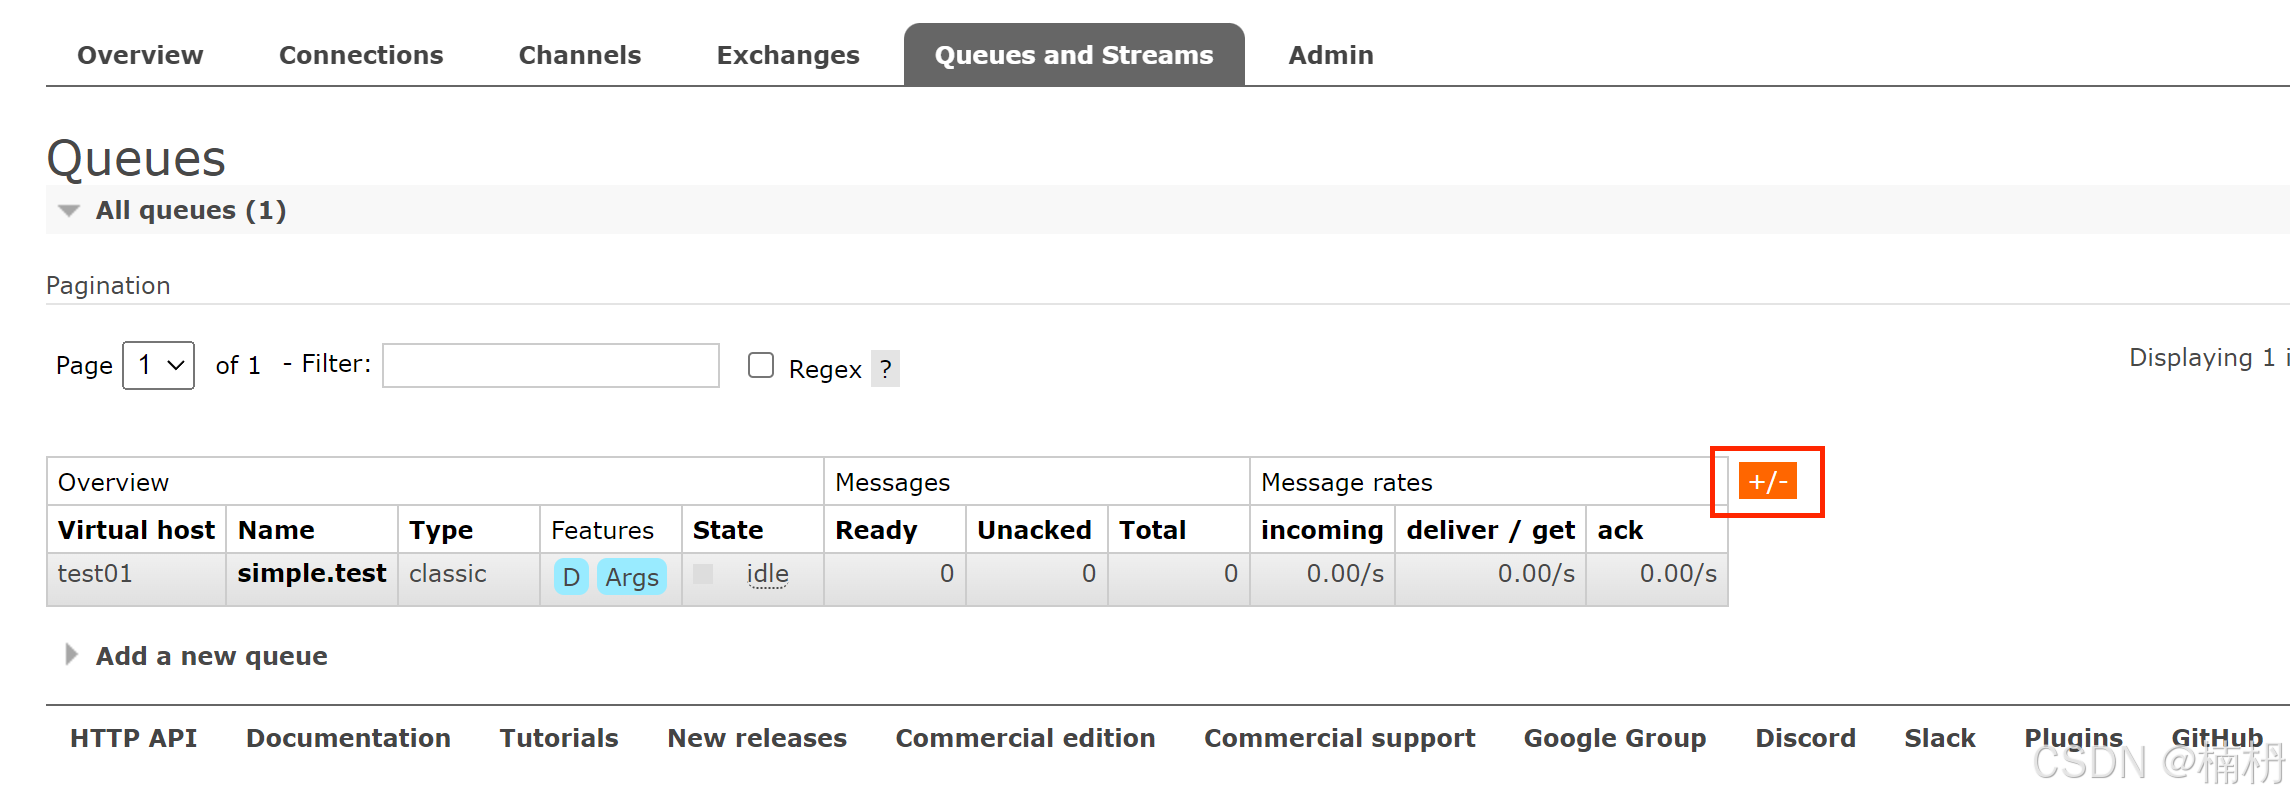Open the Plugins footer link

coord(2073,738)
